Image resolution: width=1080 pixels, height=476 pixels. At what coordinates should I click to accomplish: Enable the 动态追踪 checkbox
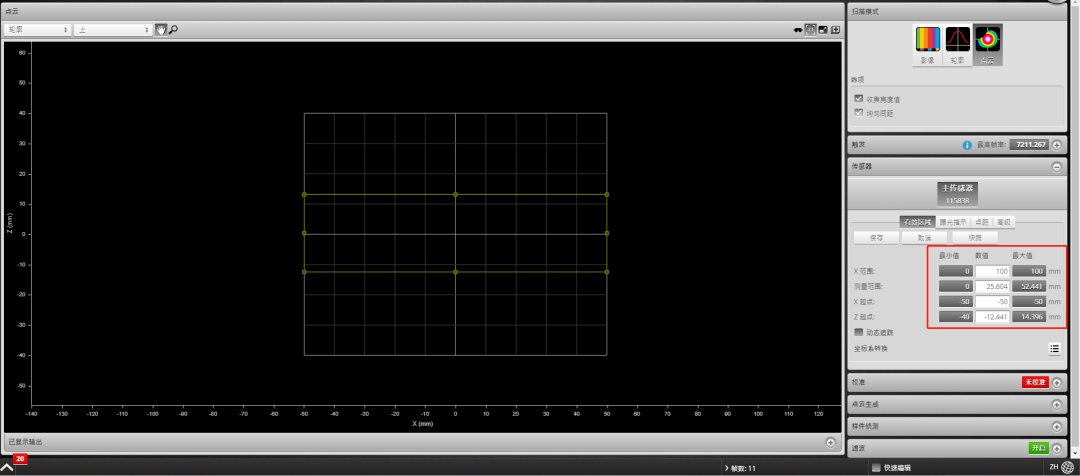[858, 332]
